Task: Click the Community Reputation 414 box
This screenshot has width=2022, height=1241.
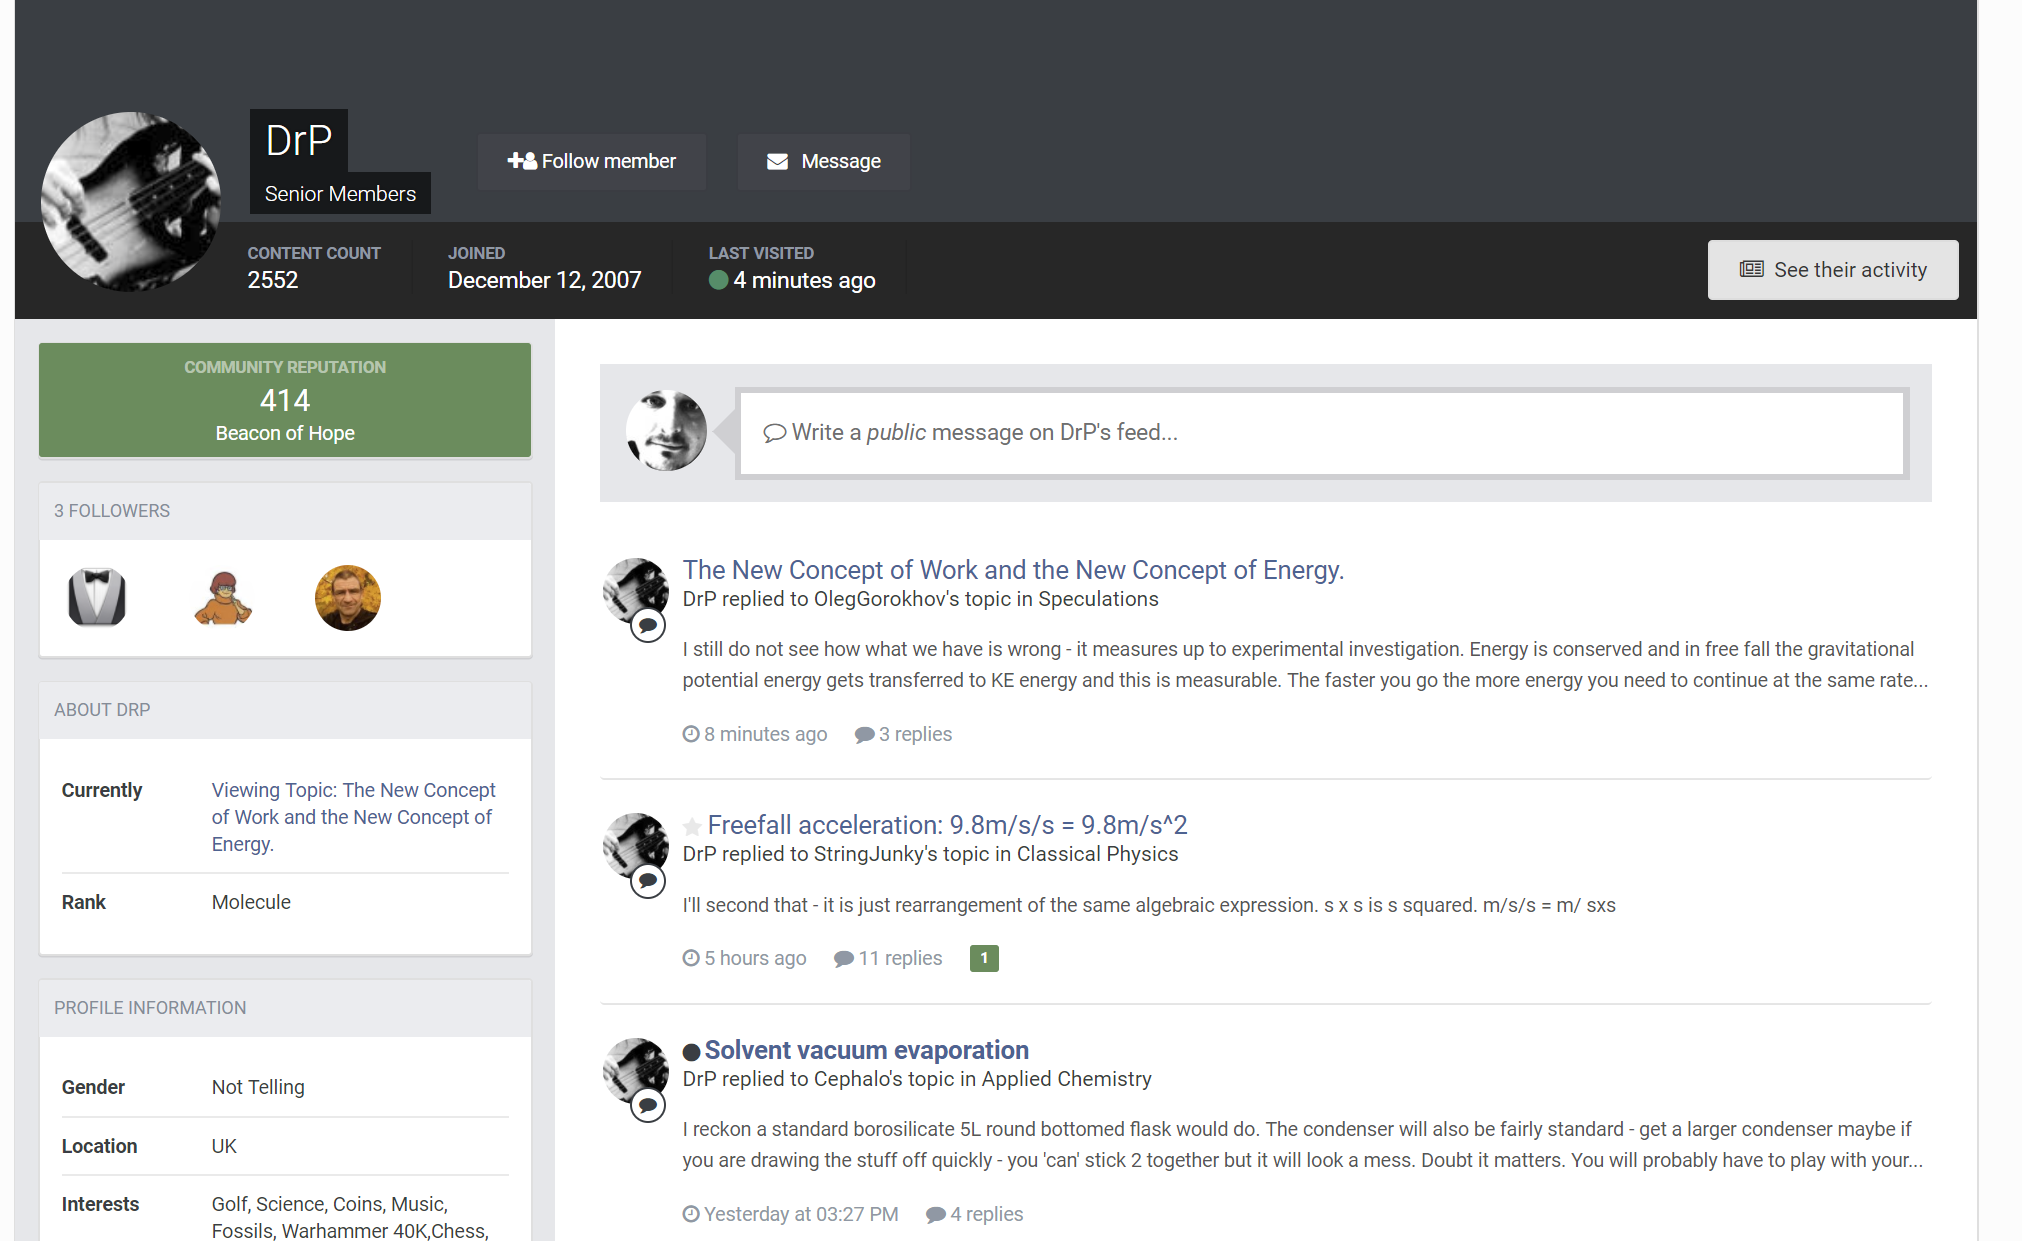Action: pos(285,400)
